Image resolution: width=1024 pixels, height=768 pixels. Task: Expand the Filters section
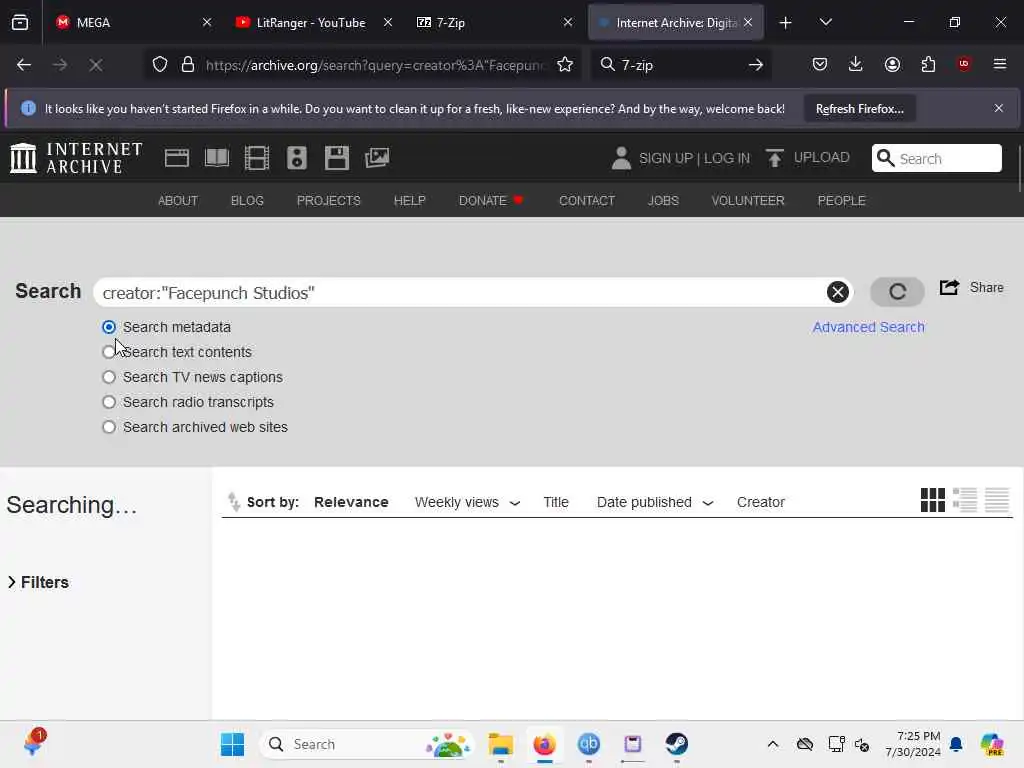tap(38, 582)
